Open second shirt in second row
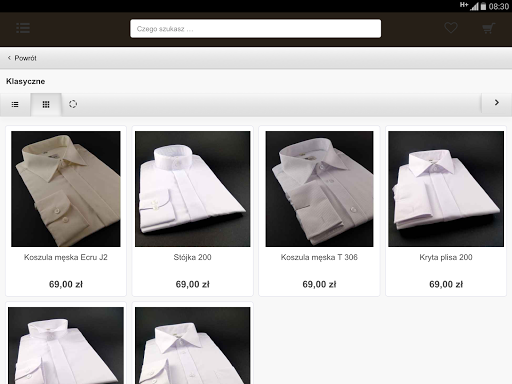 [193, 345]
